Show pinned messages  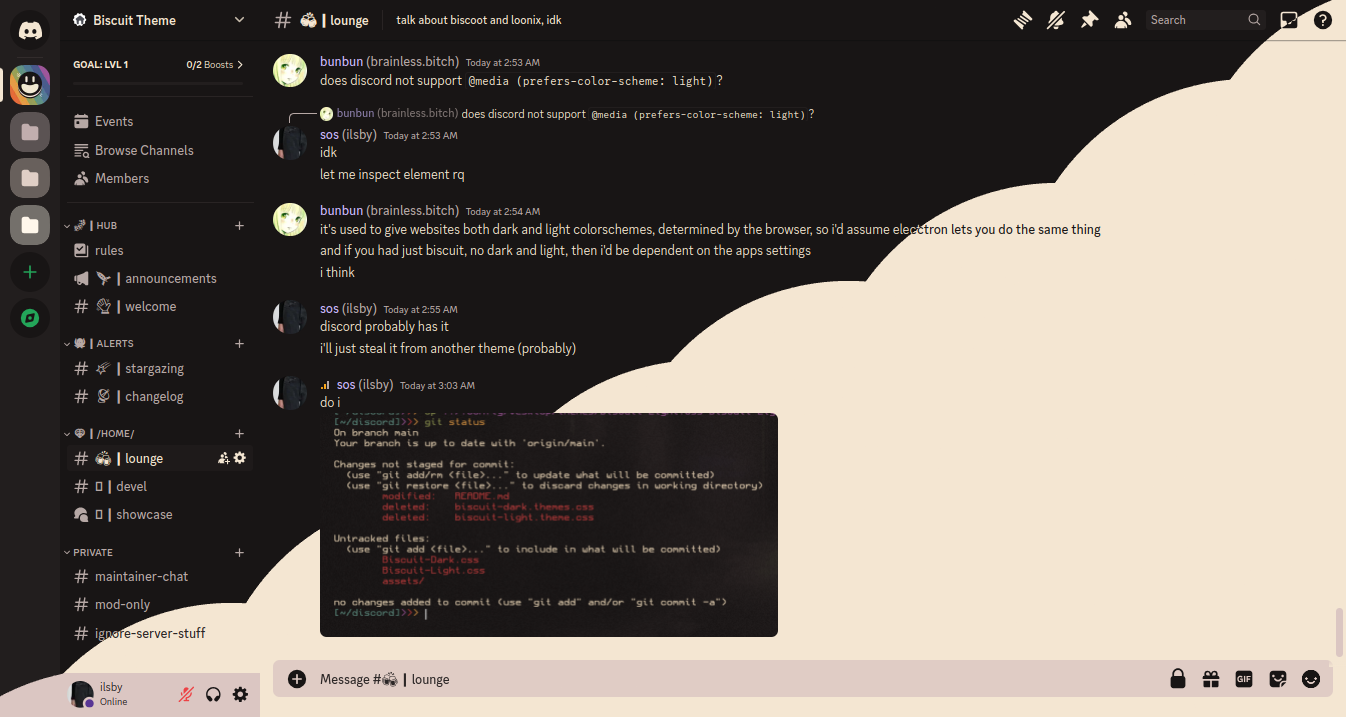(x=1090, y=20)
